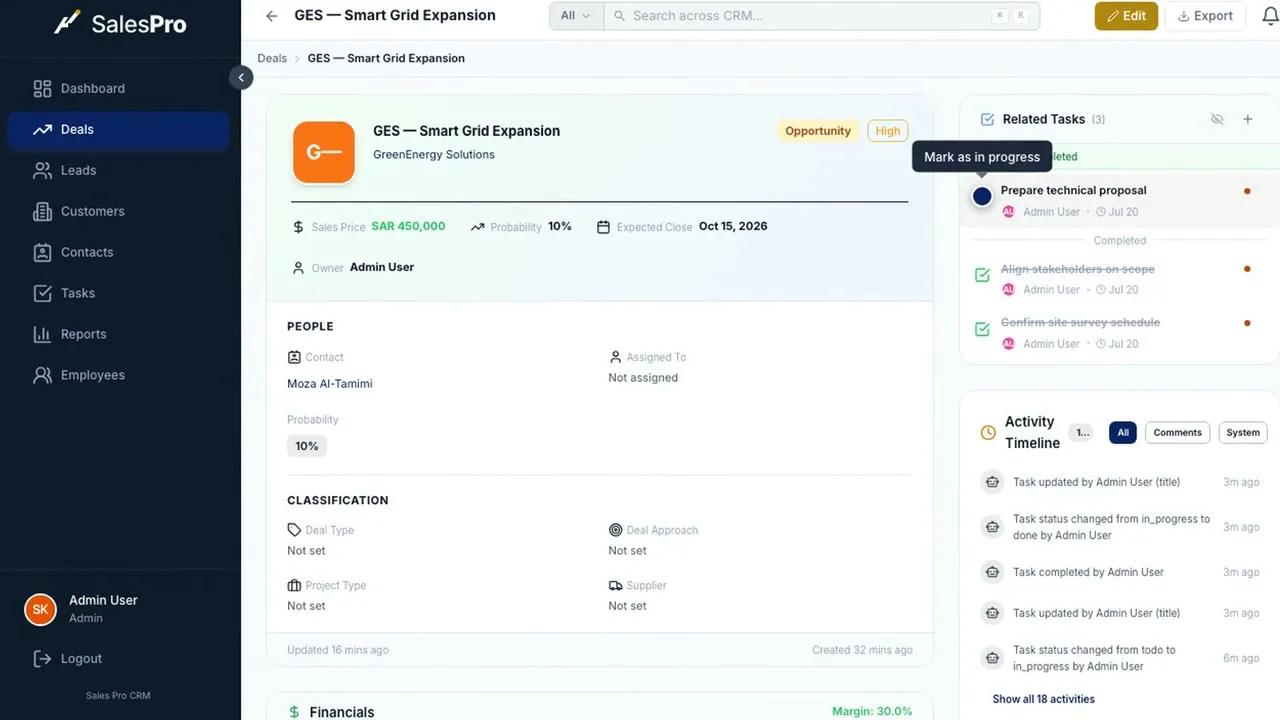Image resolution: width=1280 pixels, height=720 pixels.
Task: Open the Dashboard in the sidebar
Action: (x=119, y=88)
